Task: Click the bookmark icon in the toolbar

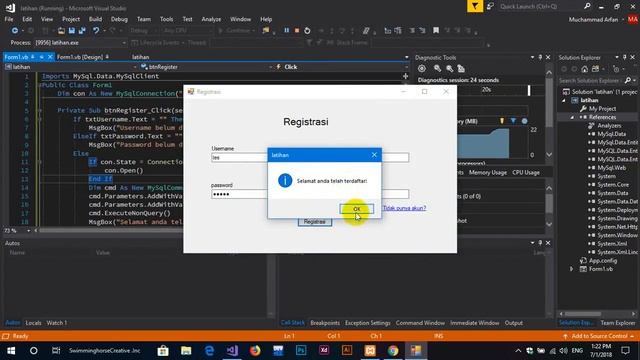Action: tap(436, 31)
